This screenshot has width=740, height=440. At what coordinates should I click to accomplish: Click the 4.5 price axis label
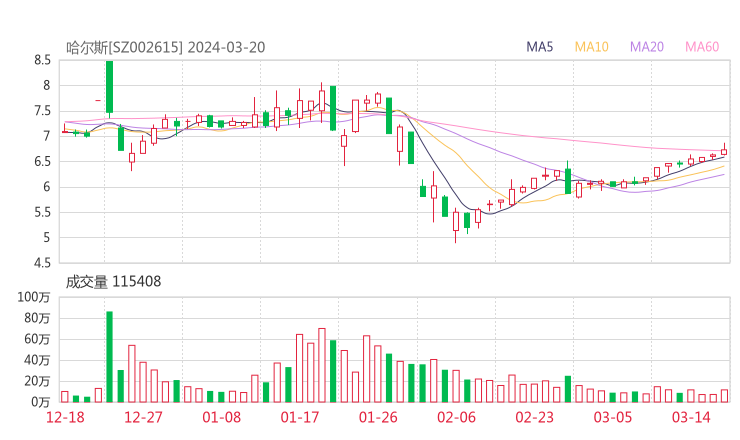[42, 263]
